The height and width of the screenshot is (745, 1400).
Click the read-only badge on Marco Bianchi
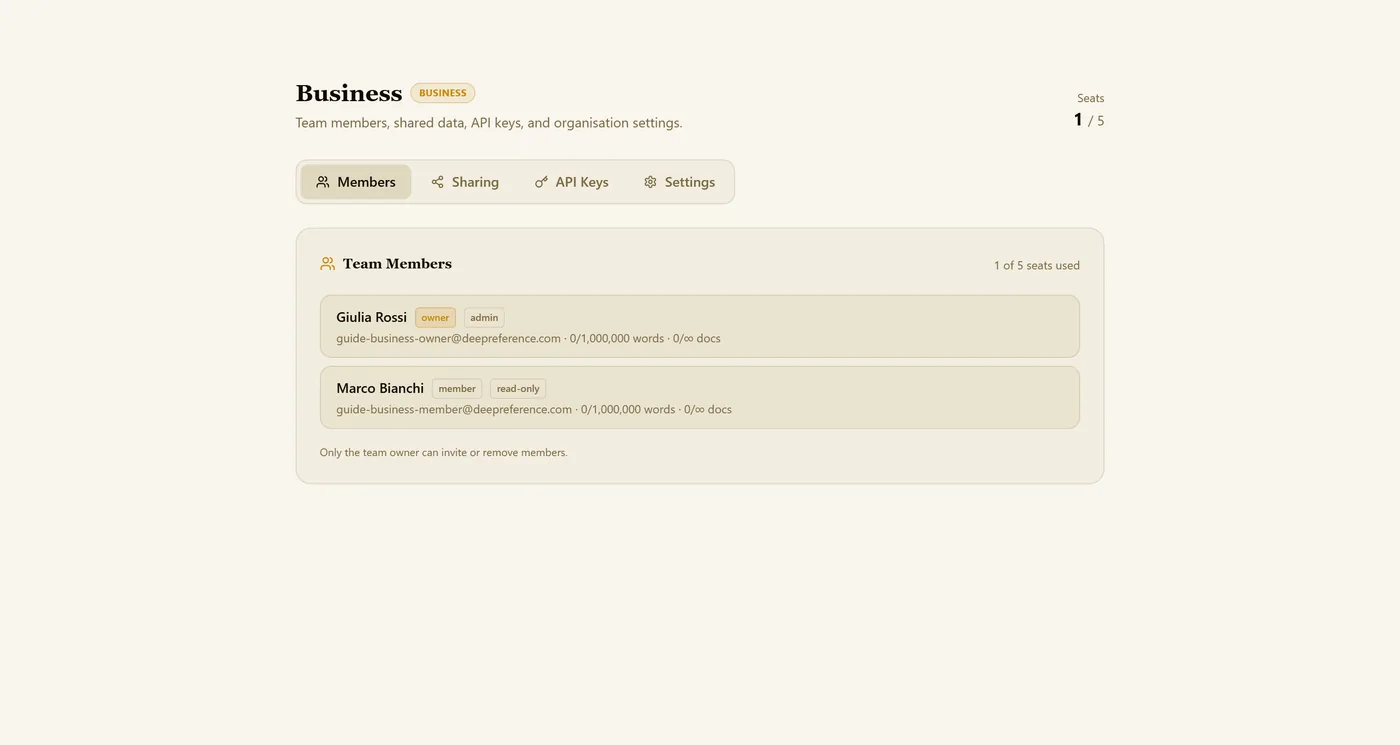518,389
